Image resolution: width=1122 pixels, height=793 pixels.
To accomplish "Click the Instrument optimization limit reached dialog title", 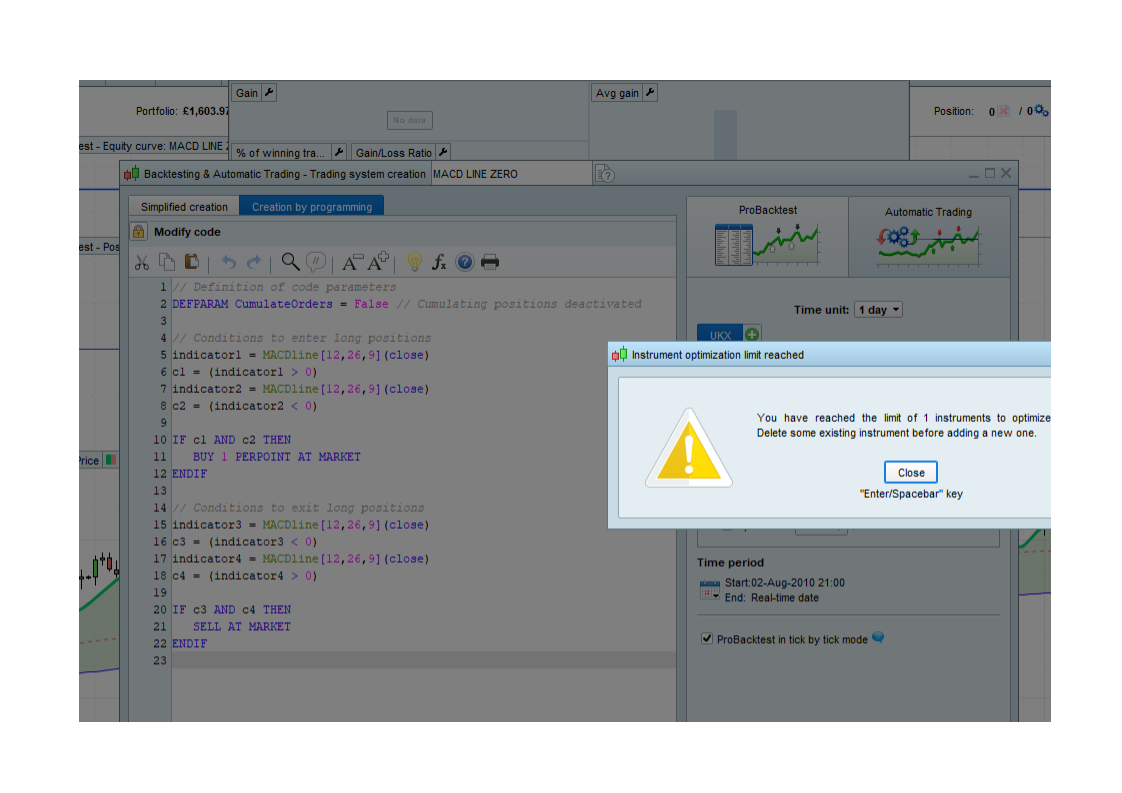I will [x=717, y=355].
